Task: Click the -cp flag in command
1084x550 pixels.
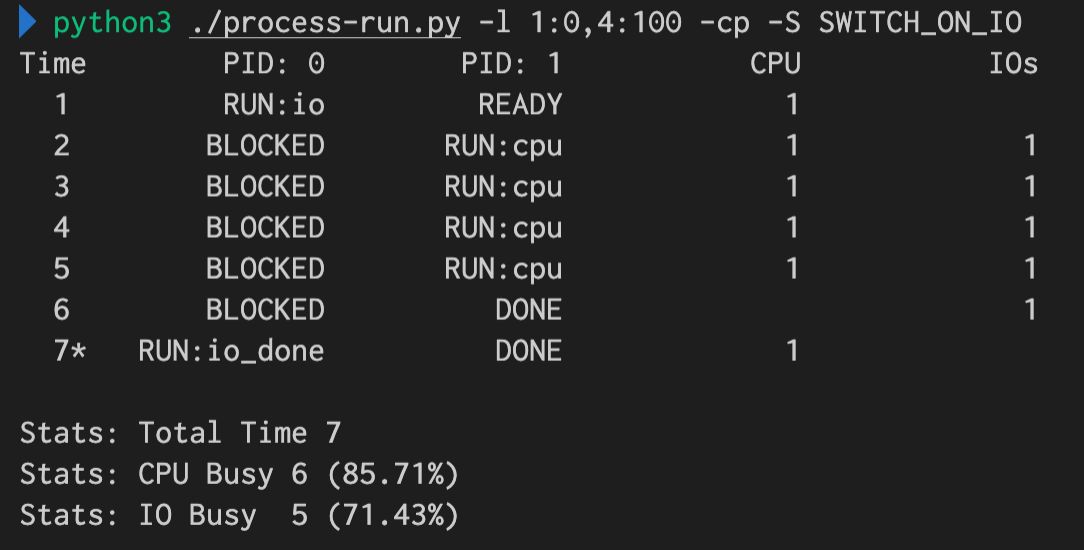Action: tap(733, 22)
